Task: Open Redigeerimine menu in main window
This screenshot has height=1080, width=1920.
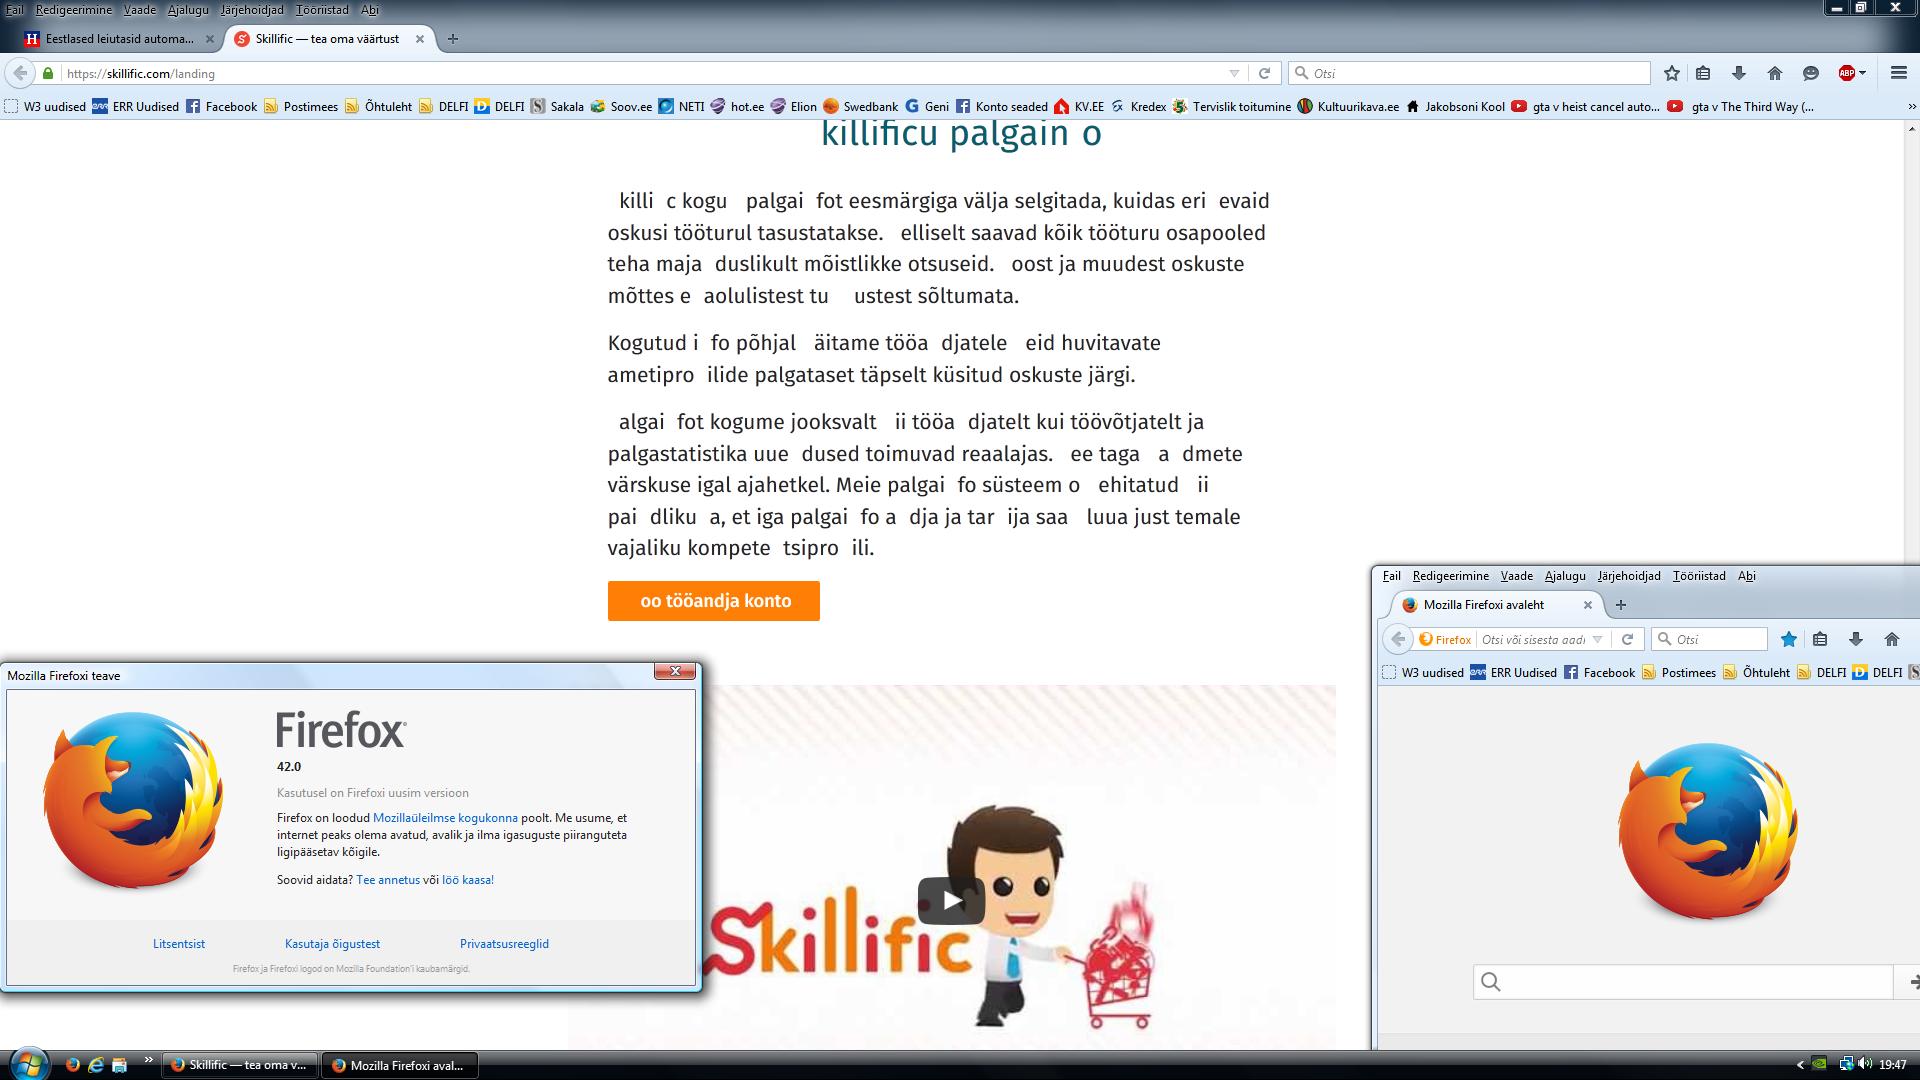Action: pos(74,9)
